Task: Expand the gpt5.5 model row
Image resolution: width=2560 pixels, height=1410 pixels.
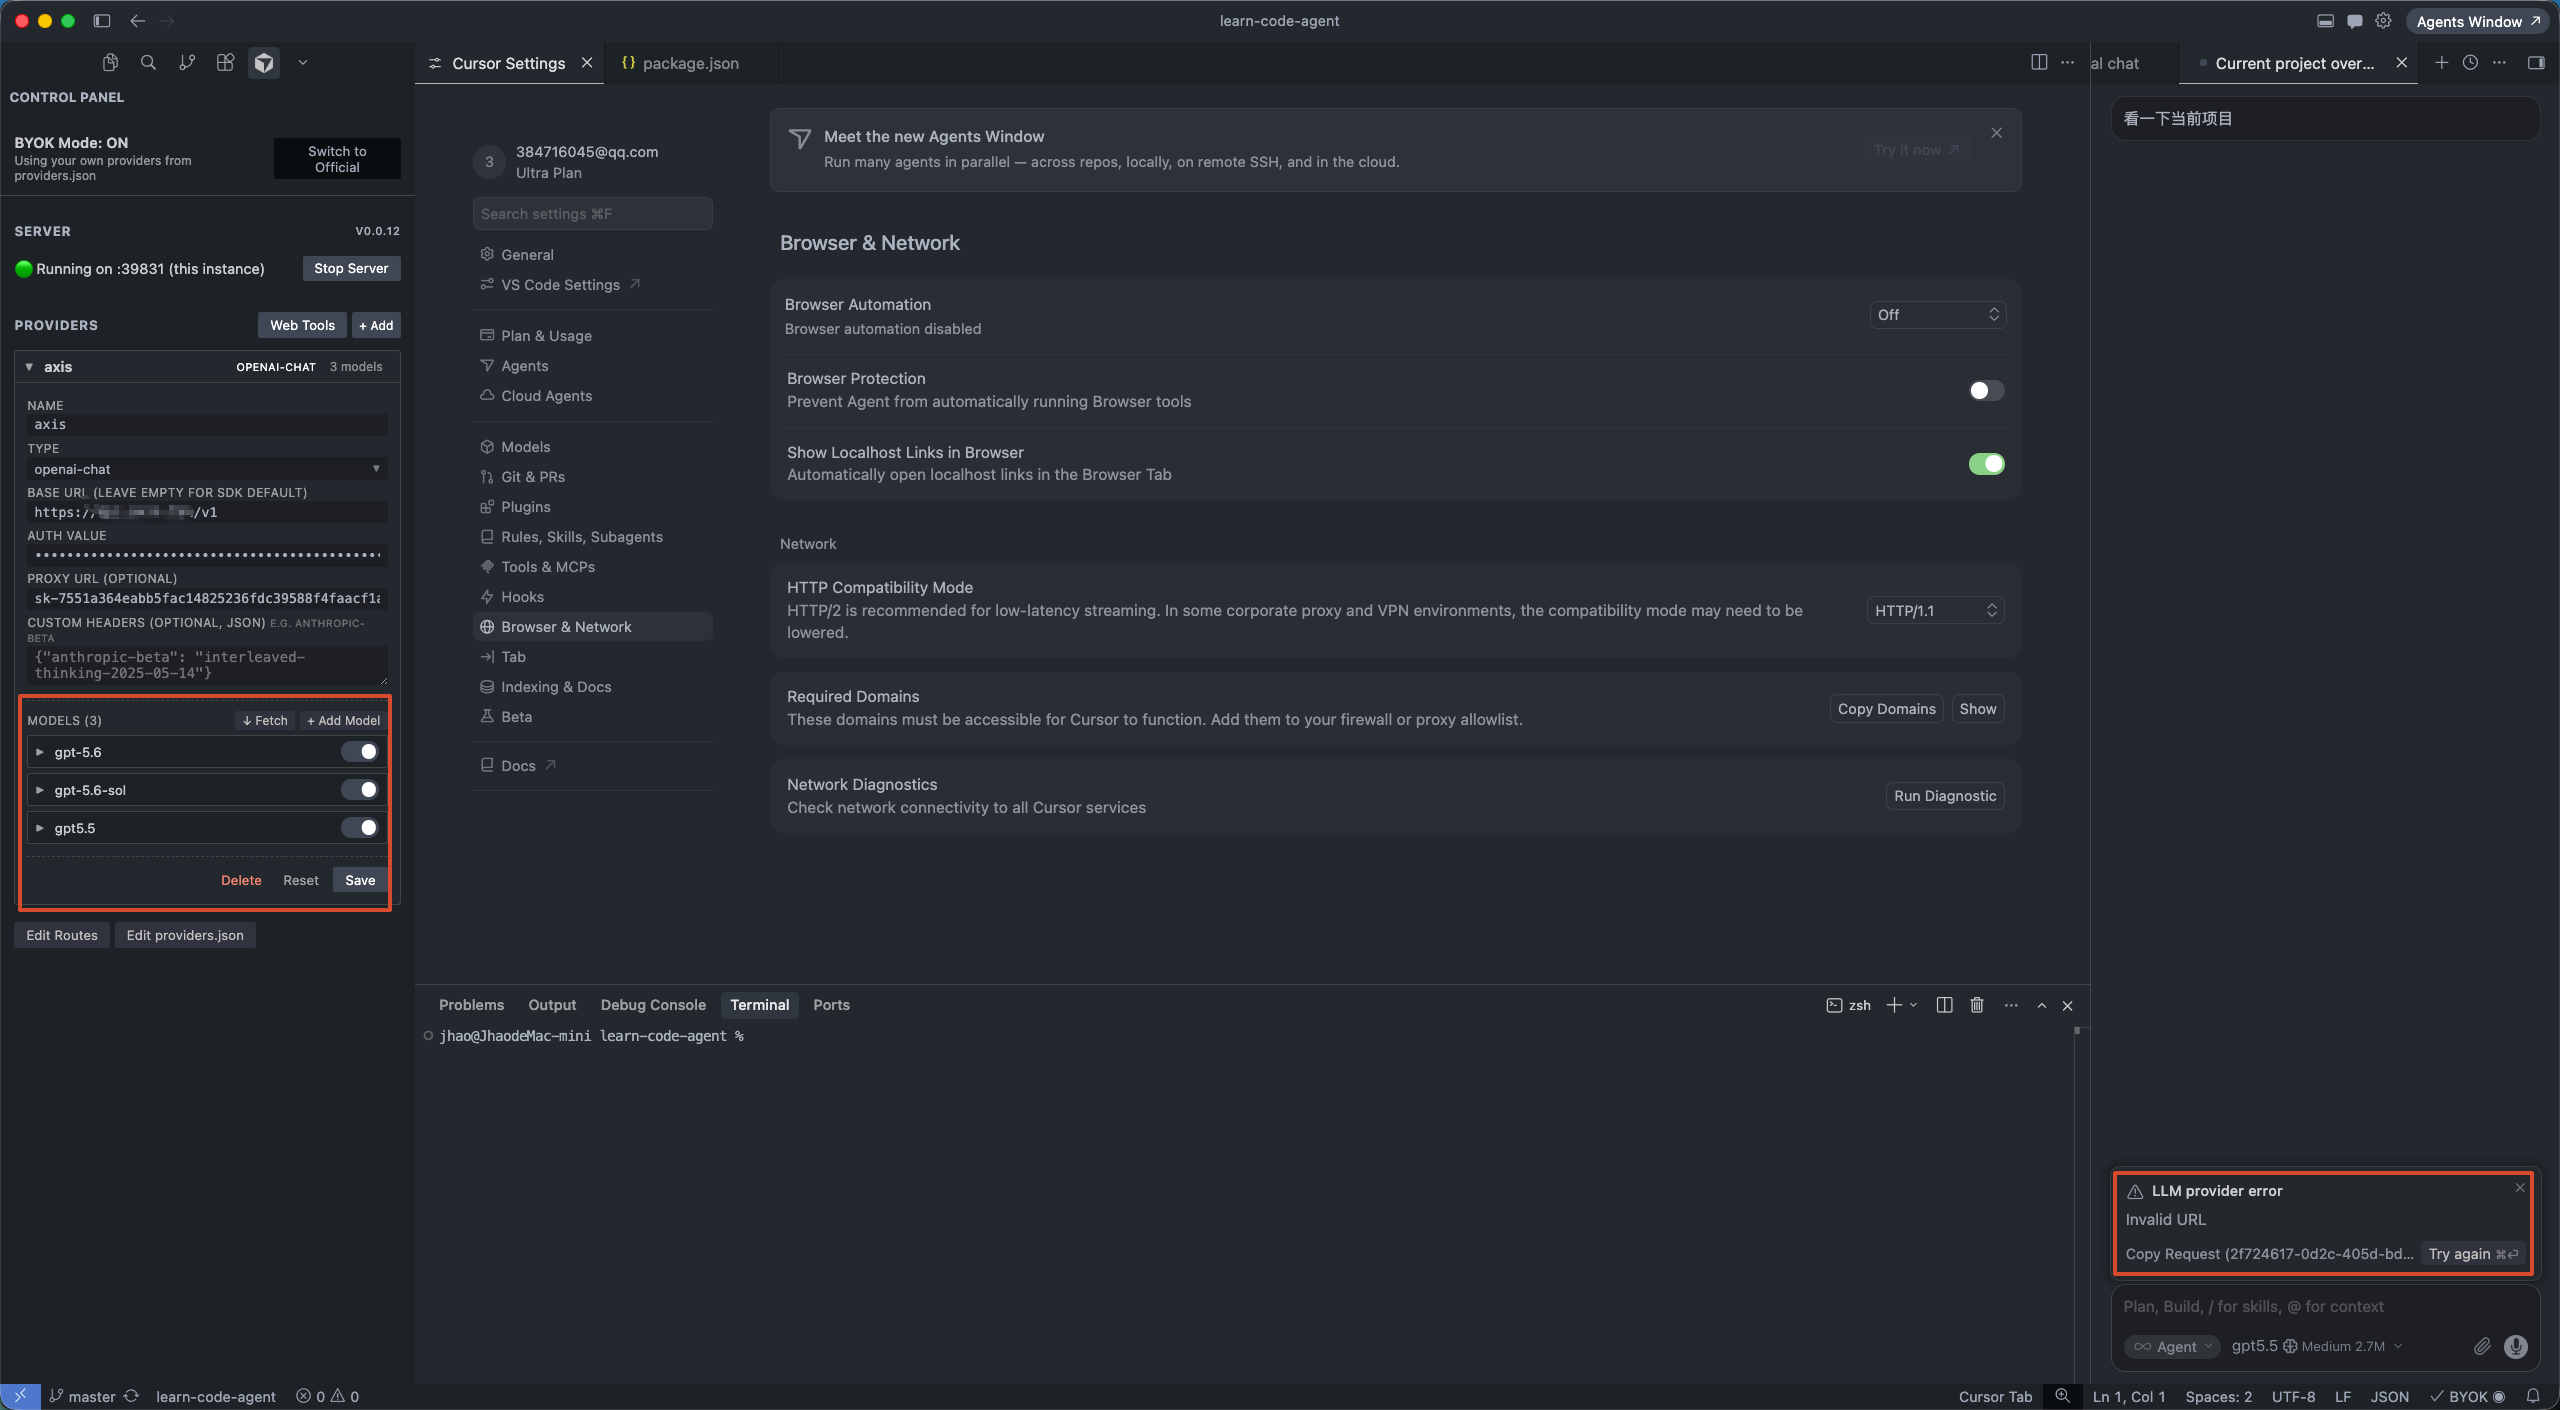Action: pyautogui.click(x=40, y=828)
